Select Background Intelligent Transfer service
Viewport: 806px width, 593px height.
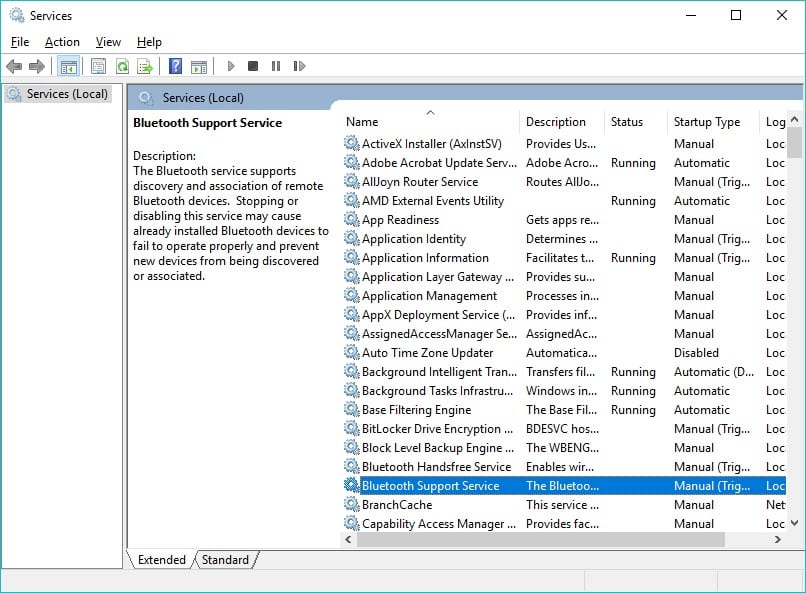pyautogui.click(x=564, y=372)
